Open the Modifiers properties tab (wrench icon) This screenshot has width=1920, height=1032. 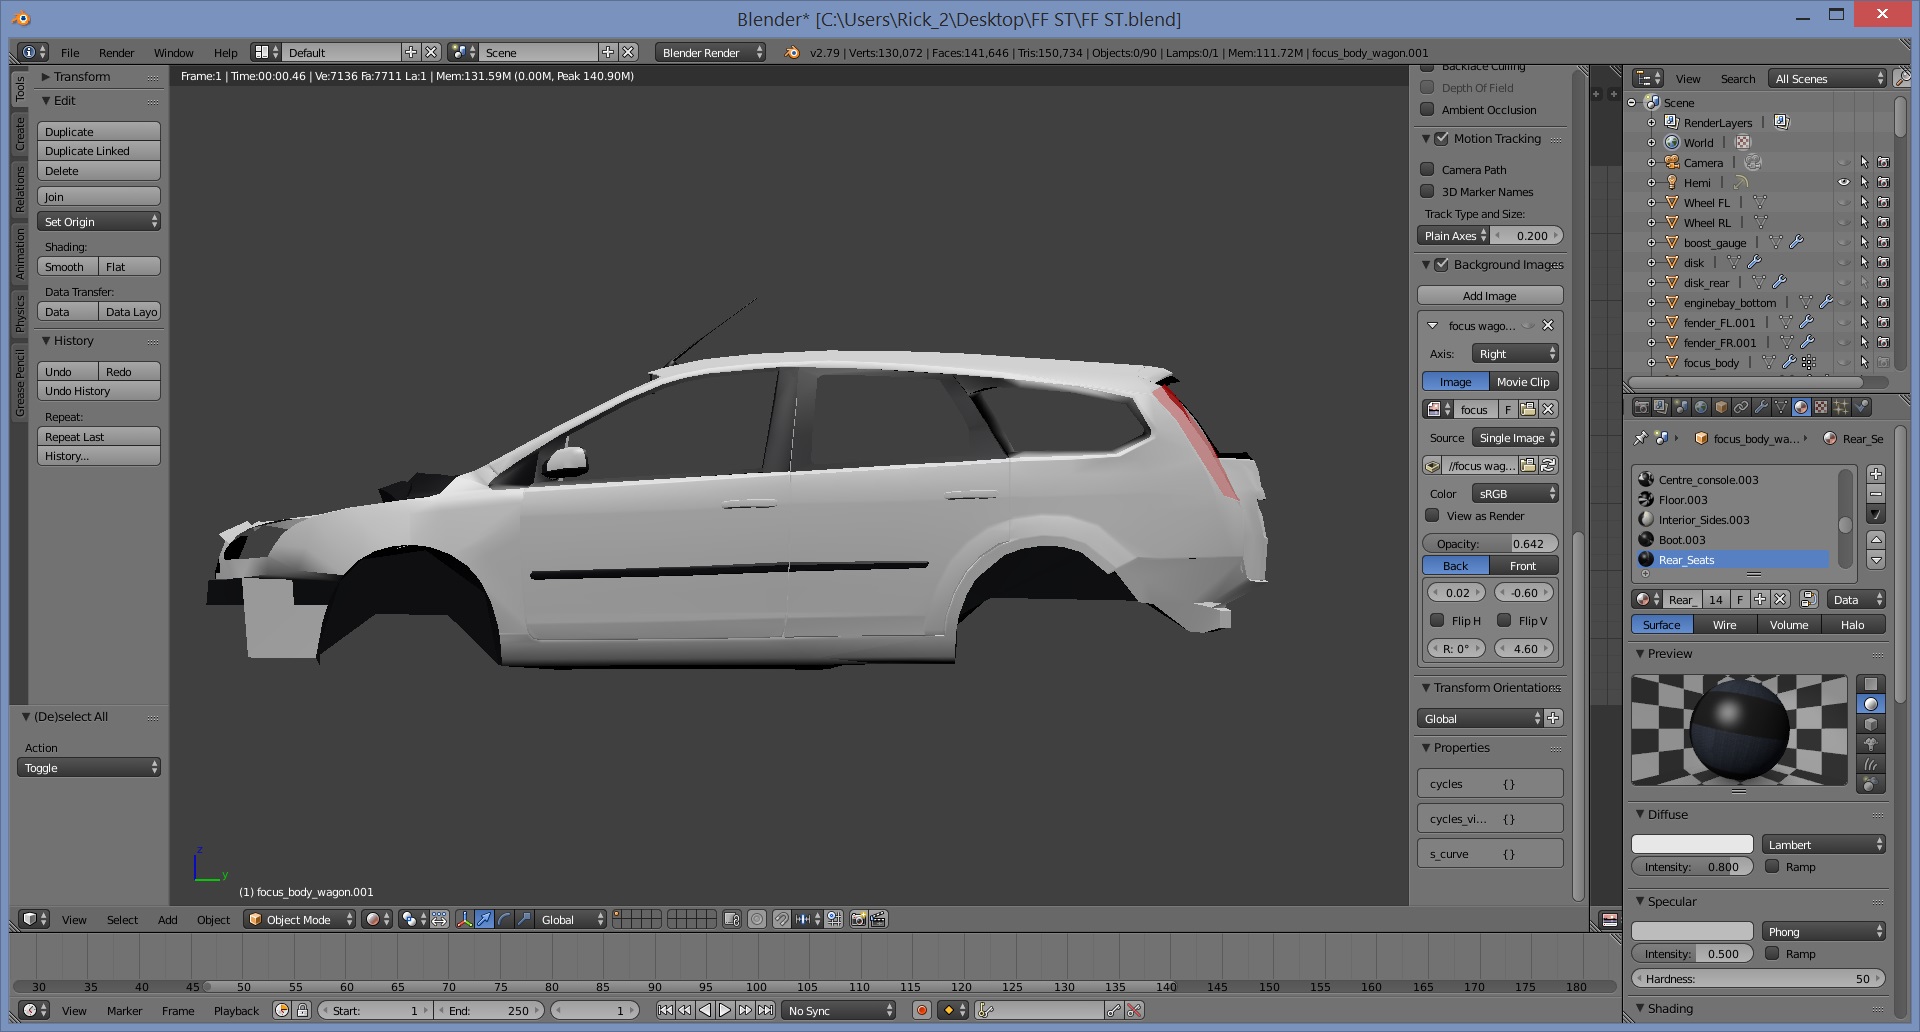(1761, 407)
